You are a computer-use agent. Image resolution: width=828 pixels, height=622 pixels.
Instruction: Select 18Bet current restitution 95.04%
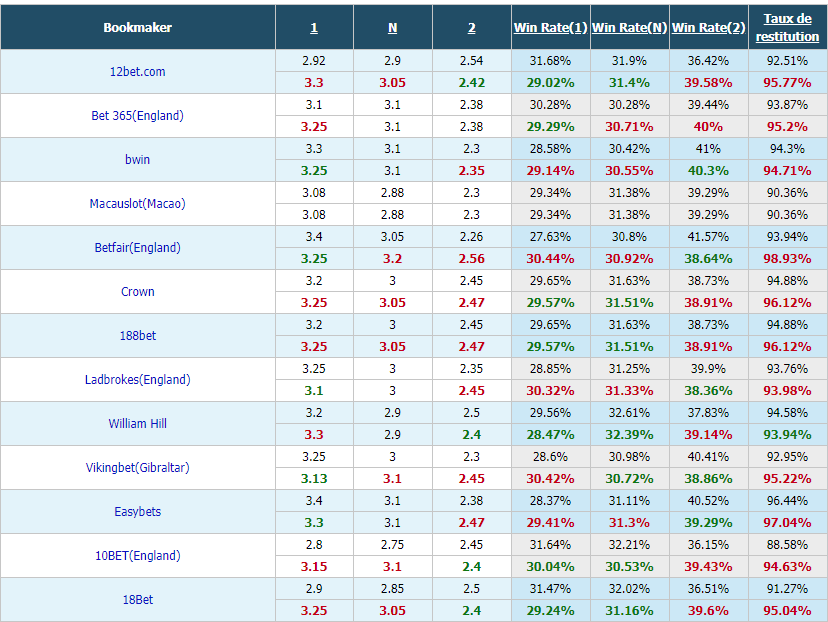(x=787, y=611)
